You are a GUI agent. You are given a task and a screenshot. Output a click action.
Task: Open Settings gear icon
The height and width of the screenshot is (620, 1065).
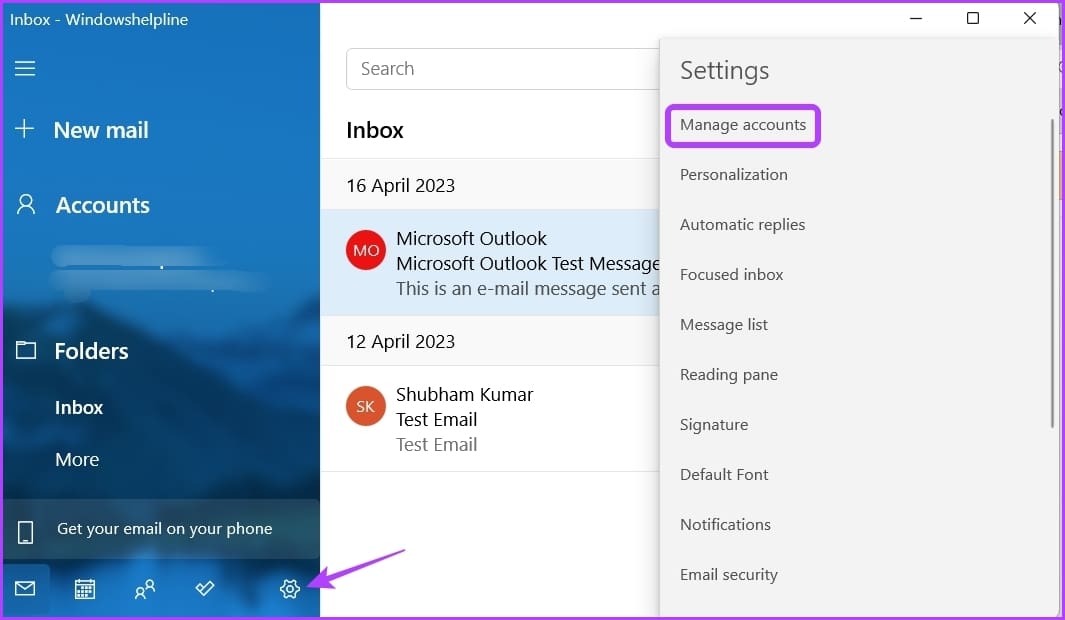tap(290, 589)
